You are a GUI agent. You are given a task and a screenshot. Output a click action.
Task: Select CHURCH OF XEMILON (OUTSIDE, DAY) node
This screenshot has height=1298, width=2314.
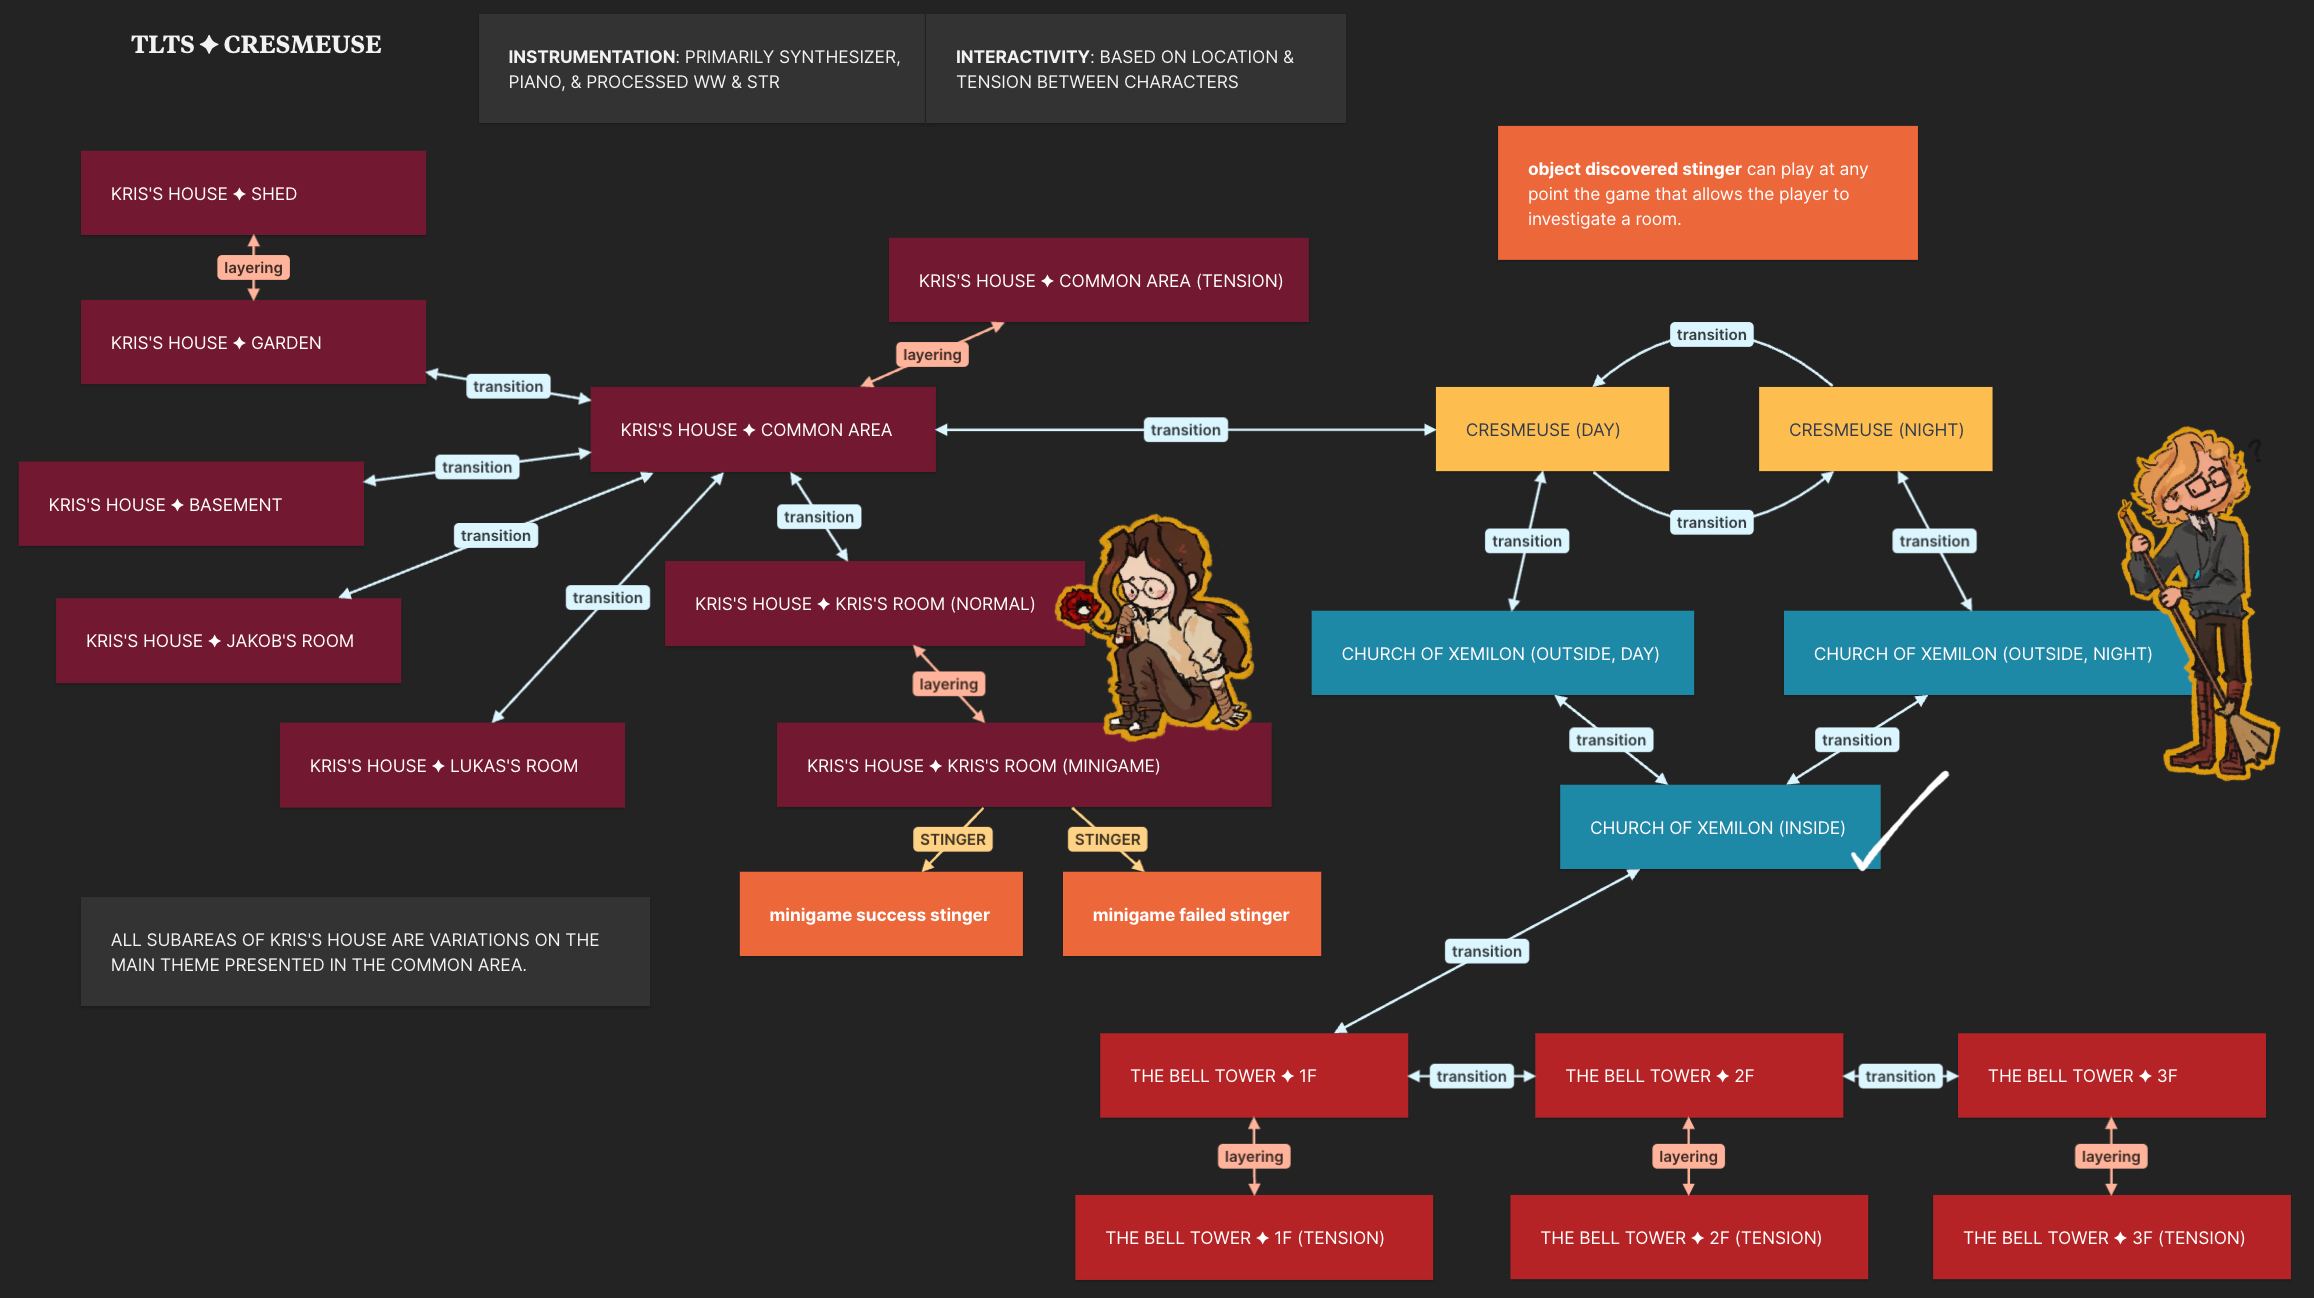(1502, 653)
